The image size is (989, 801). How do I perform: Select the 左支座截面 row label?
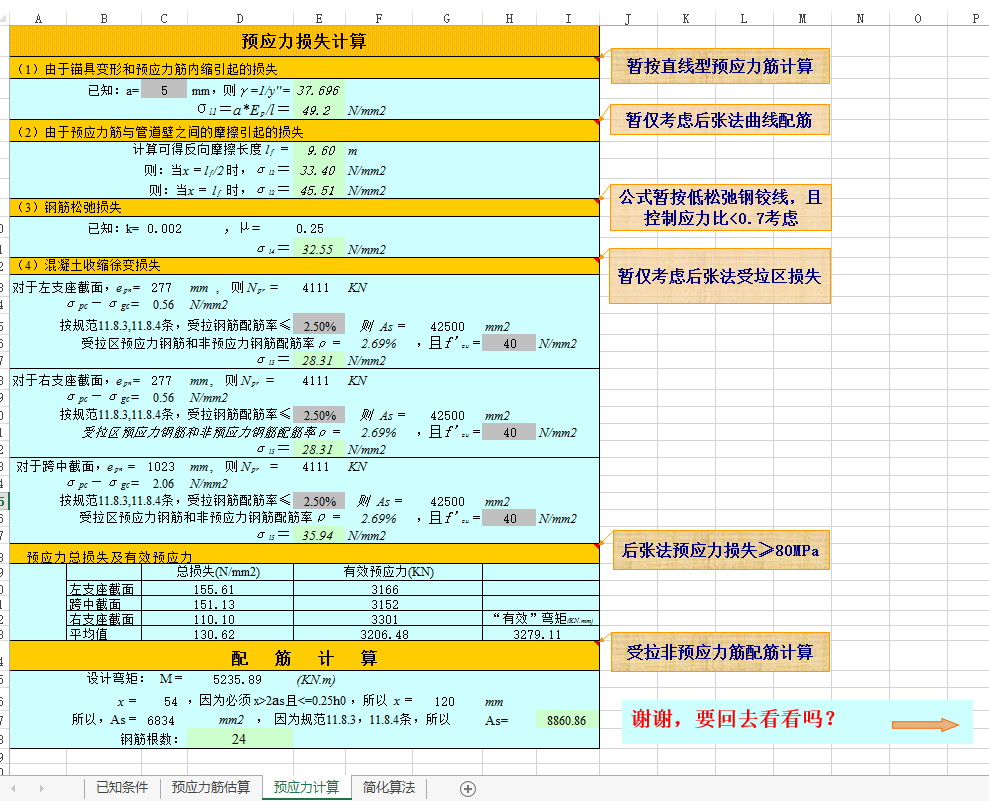pos(102,590)
